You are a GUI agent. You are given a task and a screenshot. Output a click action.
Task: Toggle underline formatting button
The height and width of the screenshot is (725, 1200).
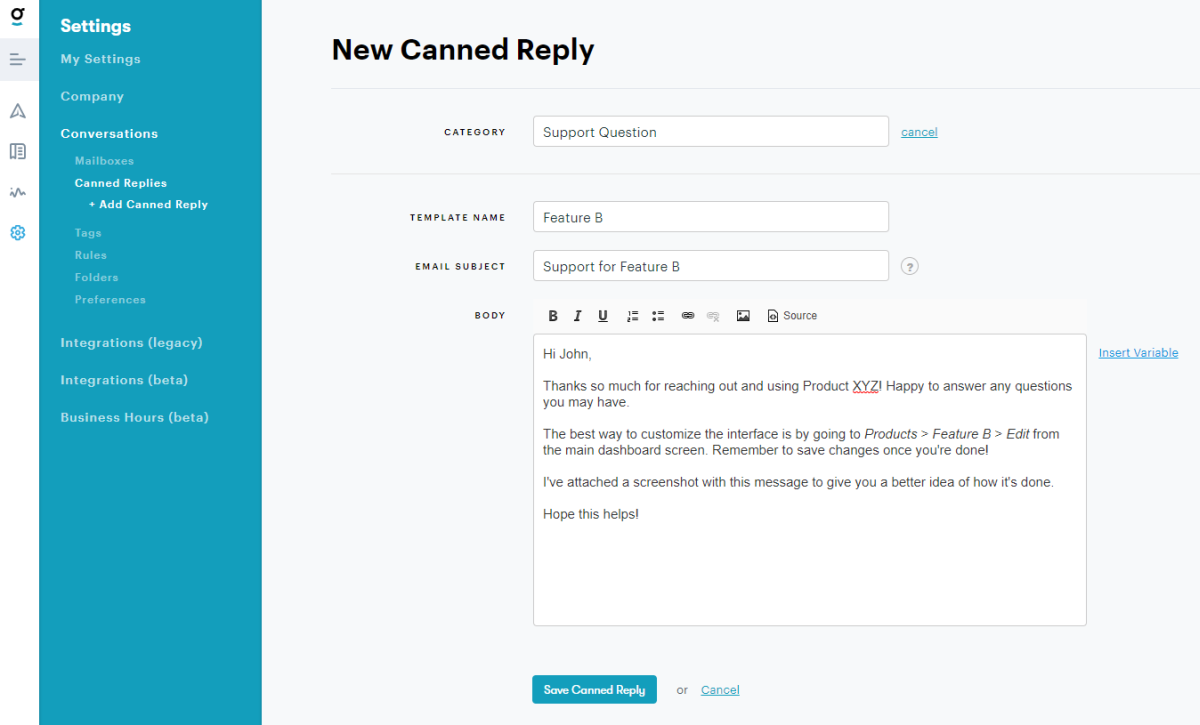coord(603,316)
